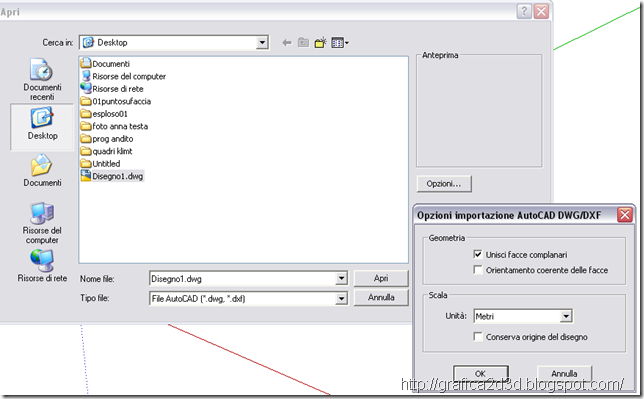
Task: Click the up one level folder icon
Action: coord(303,42)
